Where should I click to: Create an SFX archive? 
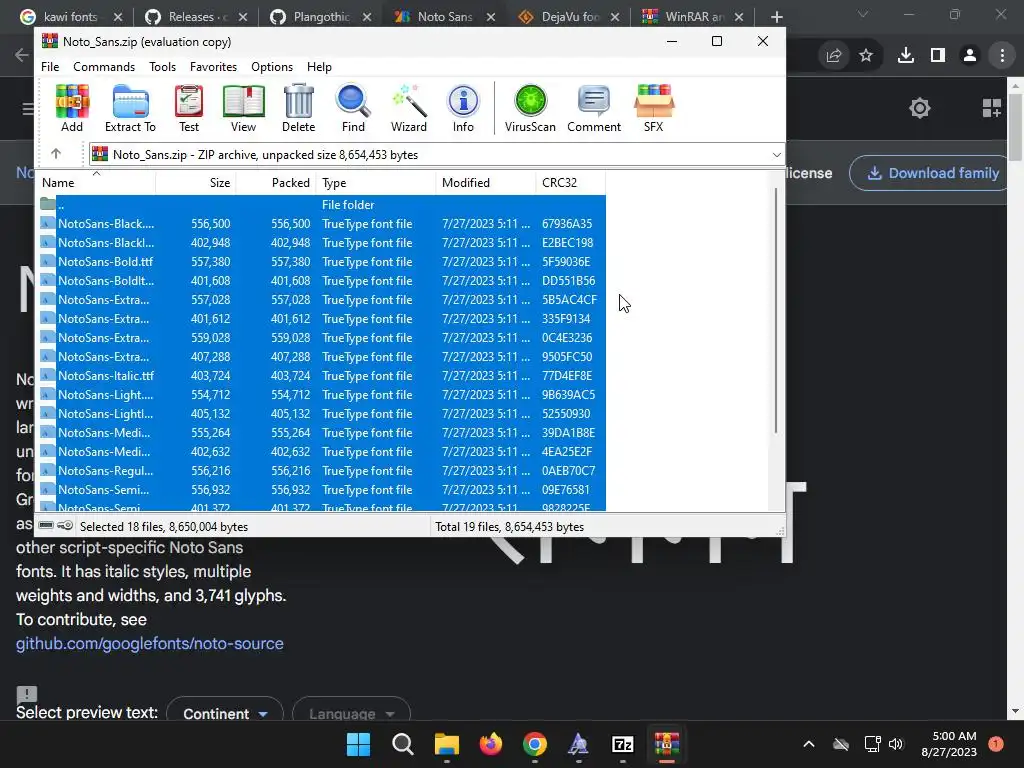[x=654, y=108]
